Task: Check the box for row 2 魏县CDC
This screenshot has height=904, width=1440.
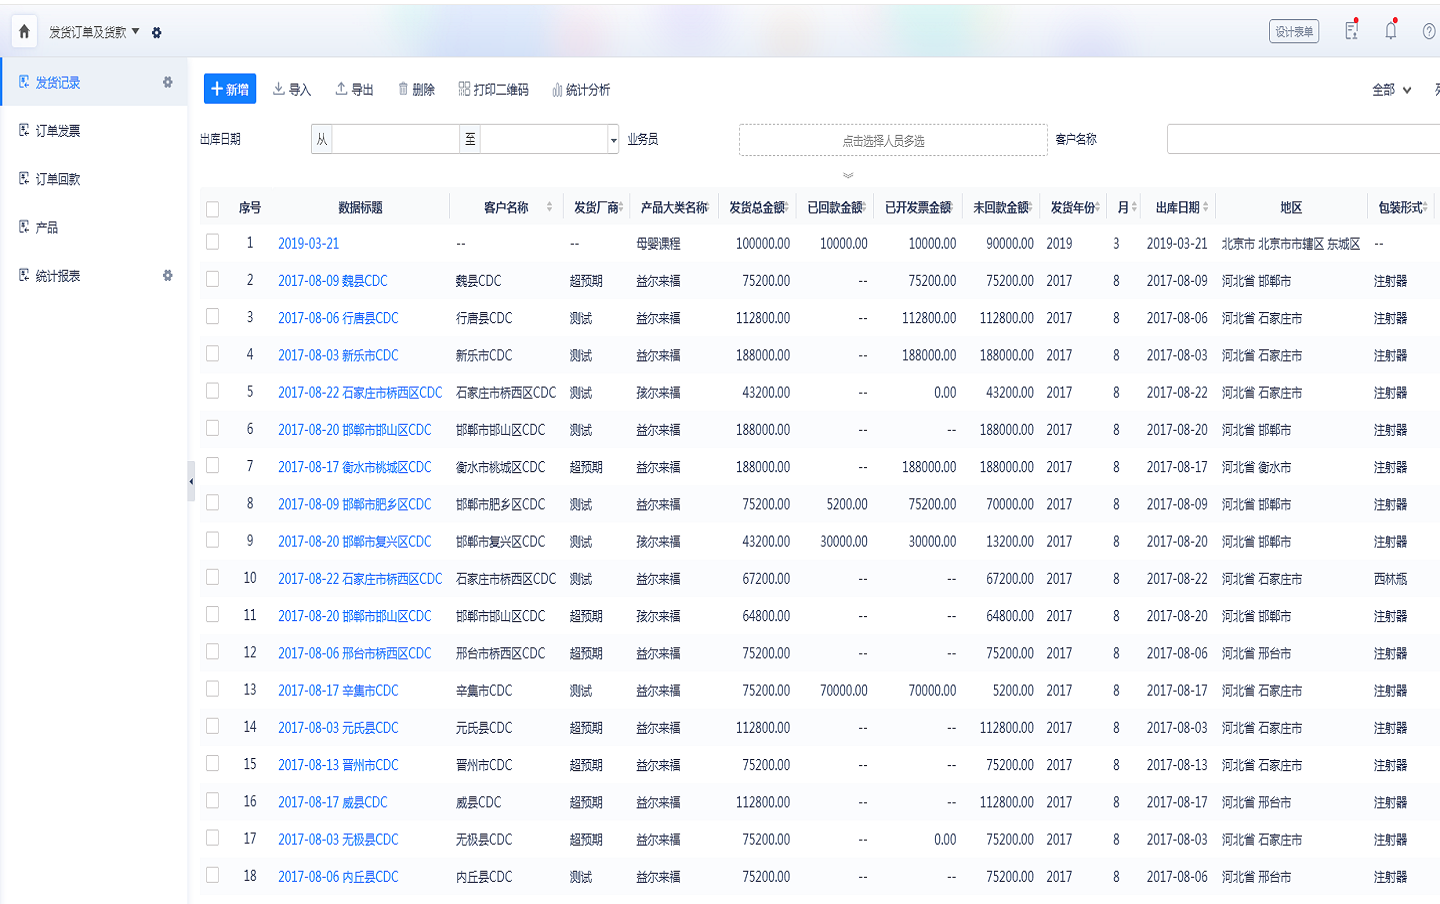Action: pos(212,279)
